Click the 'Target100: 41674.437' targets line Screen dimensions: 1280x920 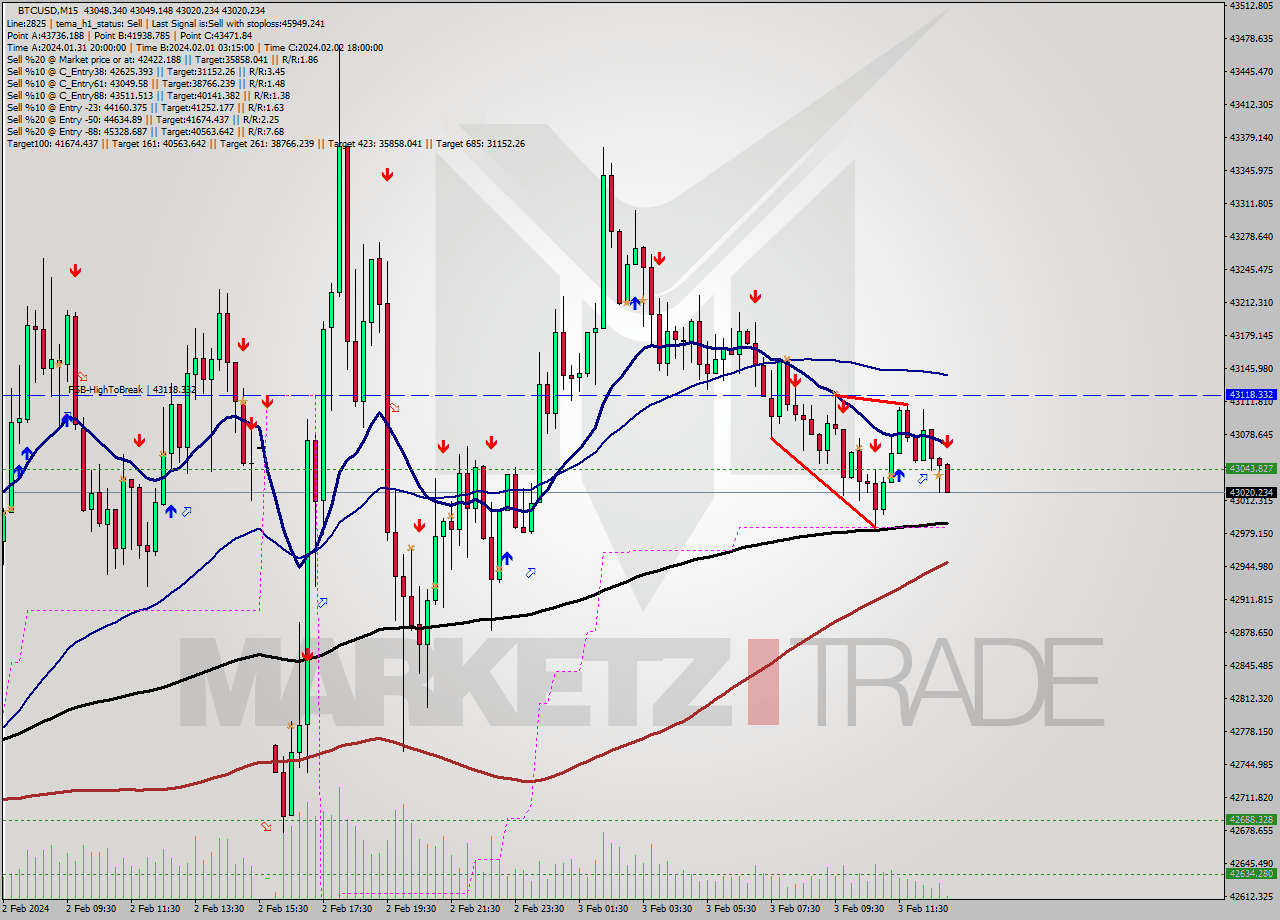tap(266, 143)
